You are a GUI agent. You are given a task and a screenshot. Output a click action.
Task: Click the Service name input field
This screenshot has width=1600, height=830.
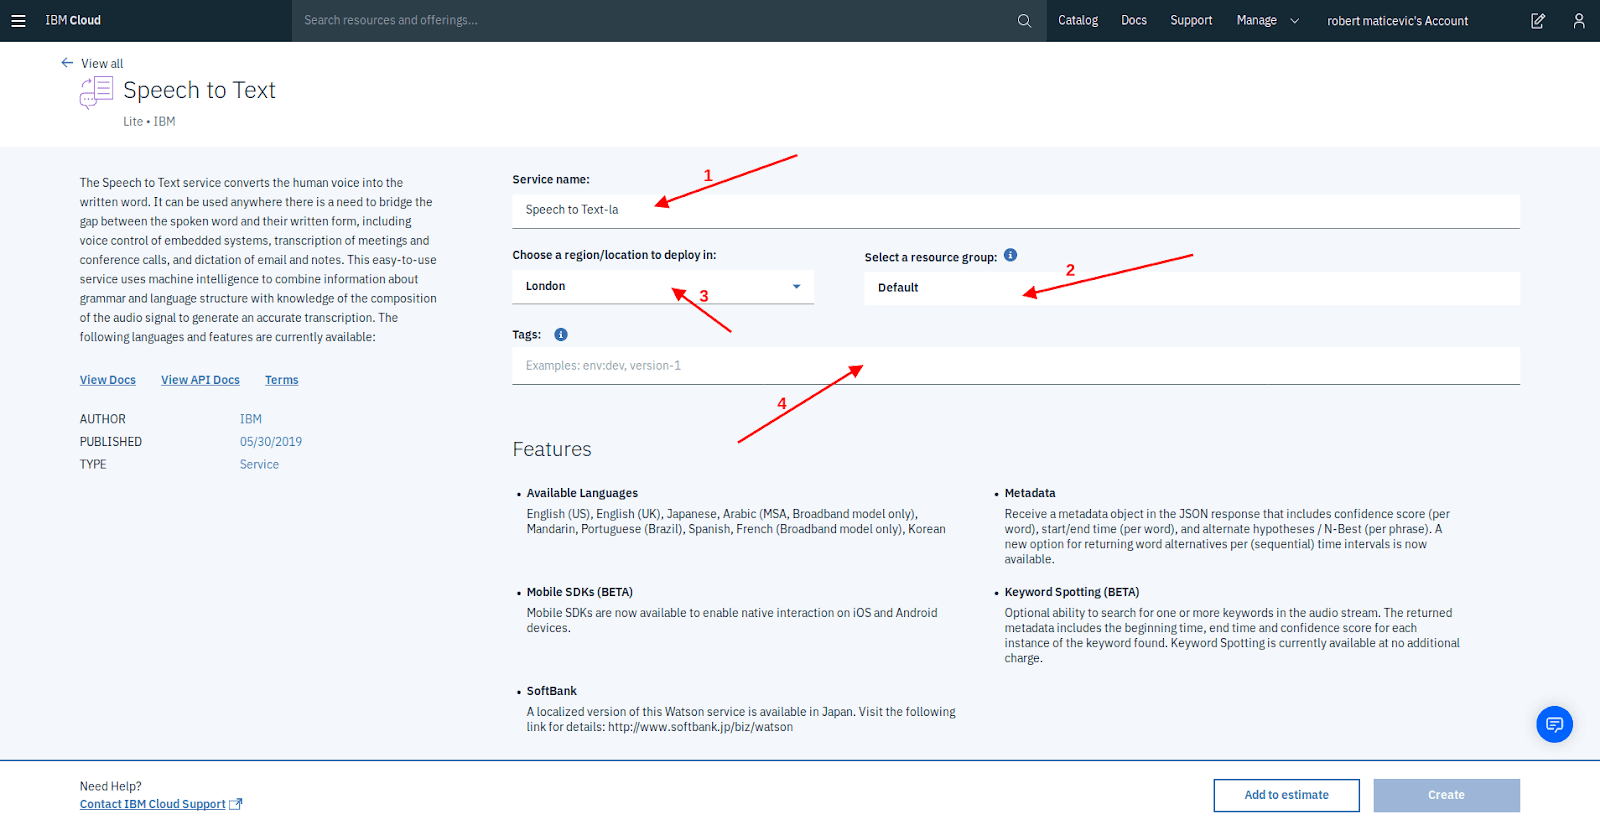click(x=1016, y=211)
